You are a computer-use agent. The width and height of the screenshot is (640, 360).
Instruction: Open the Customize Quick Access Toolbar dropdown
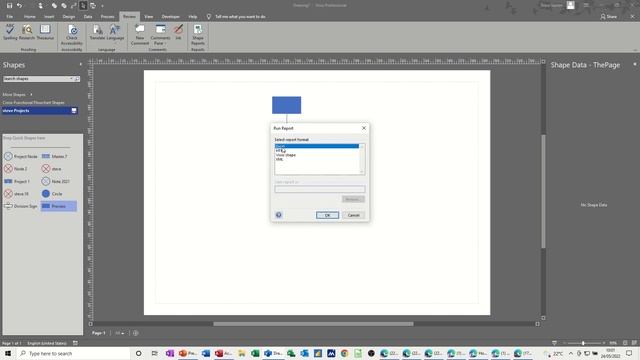pos(102,6)
